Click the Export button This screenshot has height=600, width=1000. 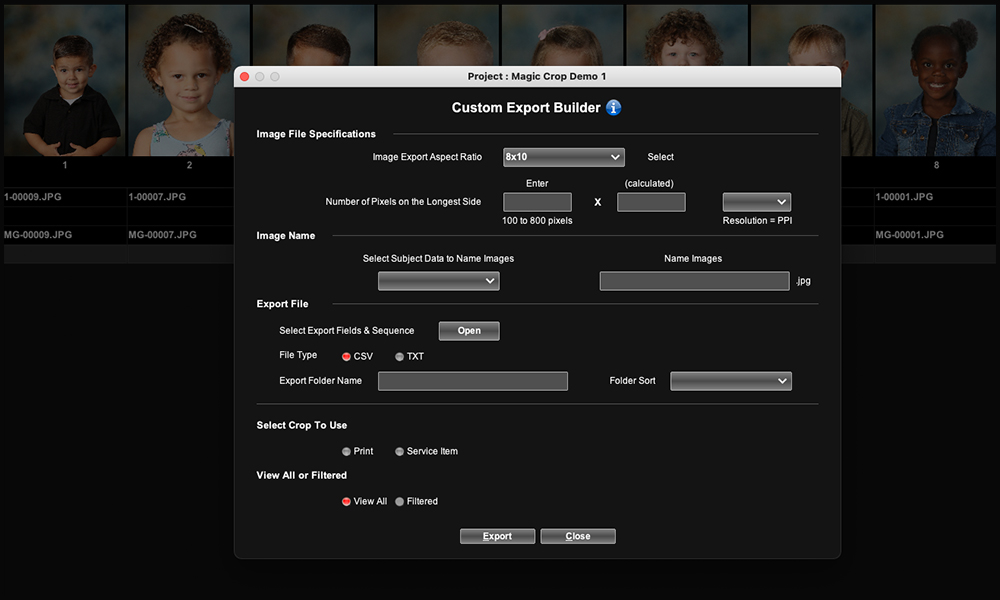click(497, 536)
